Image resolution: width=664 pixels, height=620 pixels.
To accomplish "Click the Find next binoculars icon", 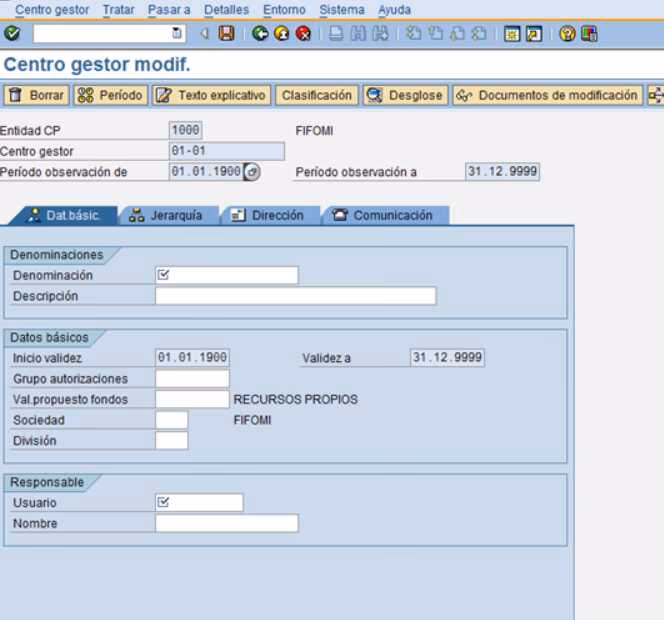I will coord(380,33).
